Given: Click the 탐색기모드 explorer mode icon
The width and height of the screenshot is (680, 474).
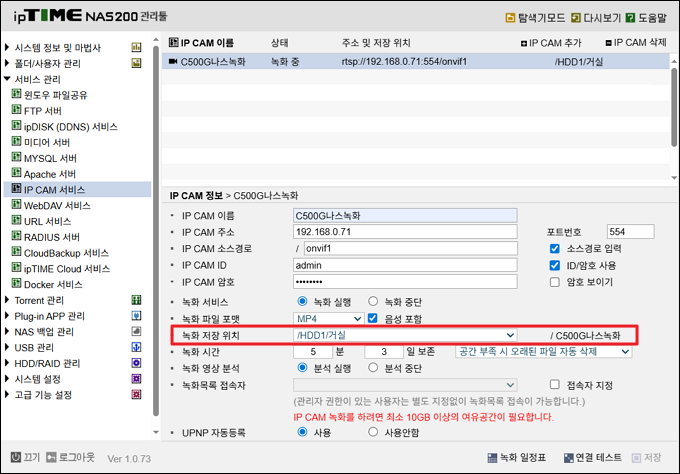Looking at the screenshot, I should click(512, 18).
